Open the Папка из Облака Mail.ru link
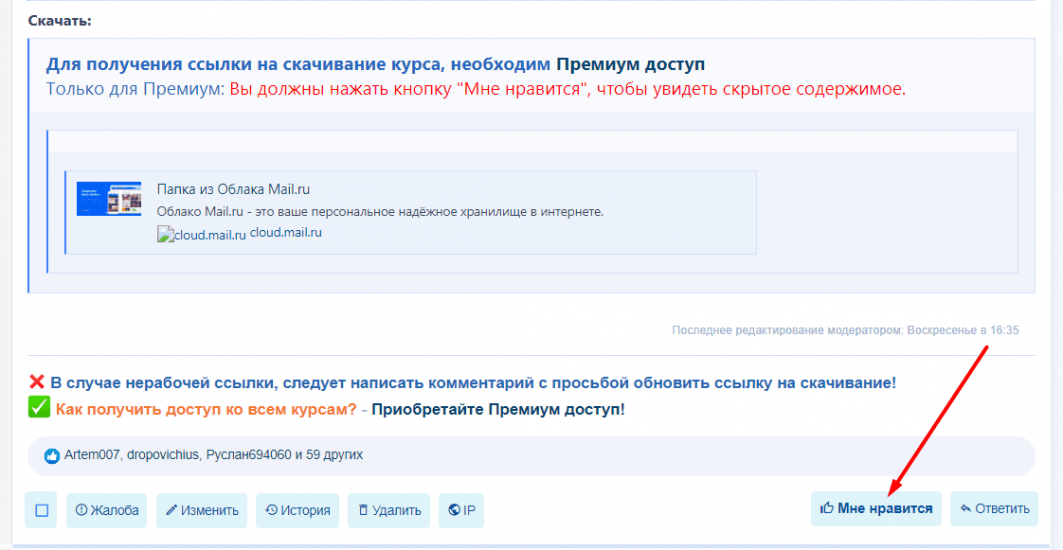 click(x=233, y=189)
